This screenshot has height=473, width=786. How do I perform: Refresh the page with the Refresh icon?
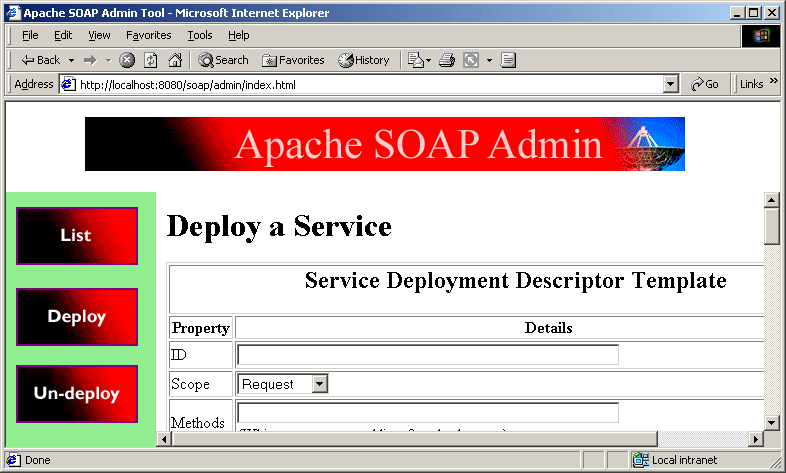point(150,60)
